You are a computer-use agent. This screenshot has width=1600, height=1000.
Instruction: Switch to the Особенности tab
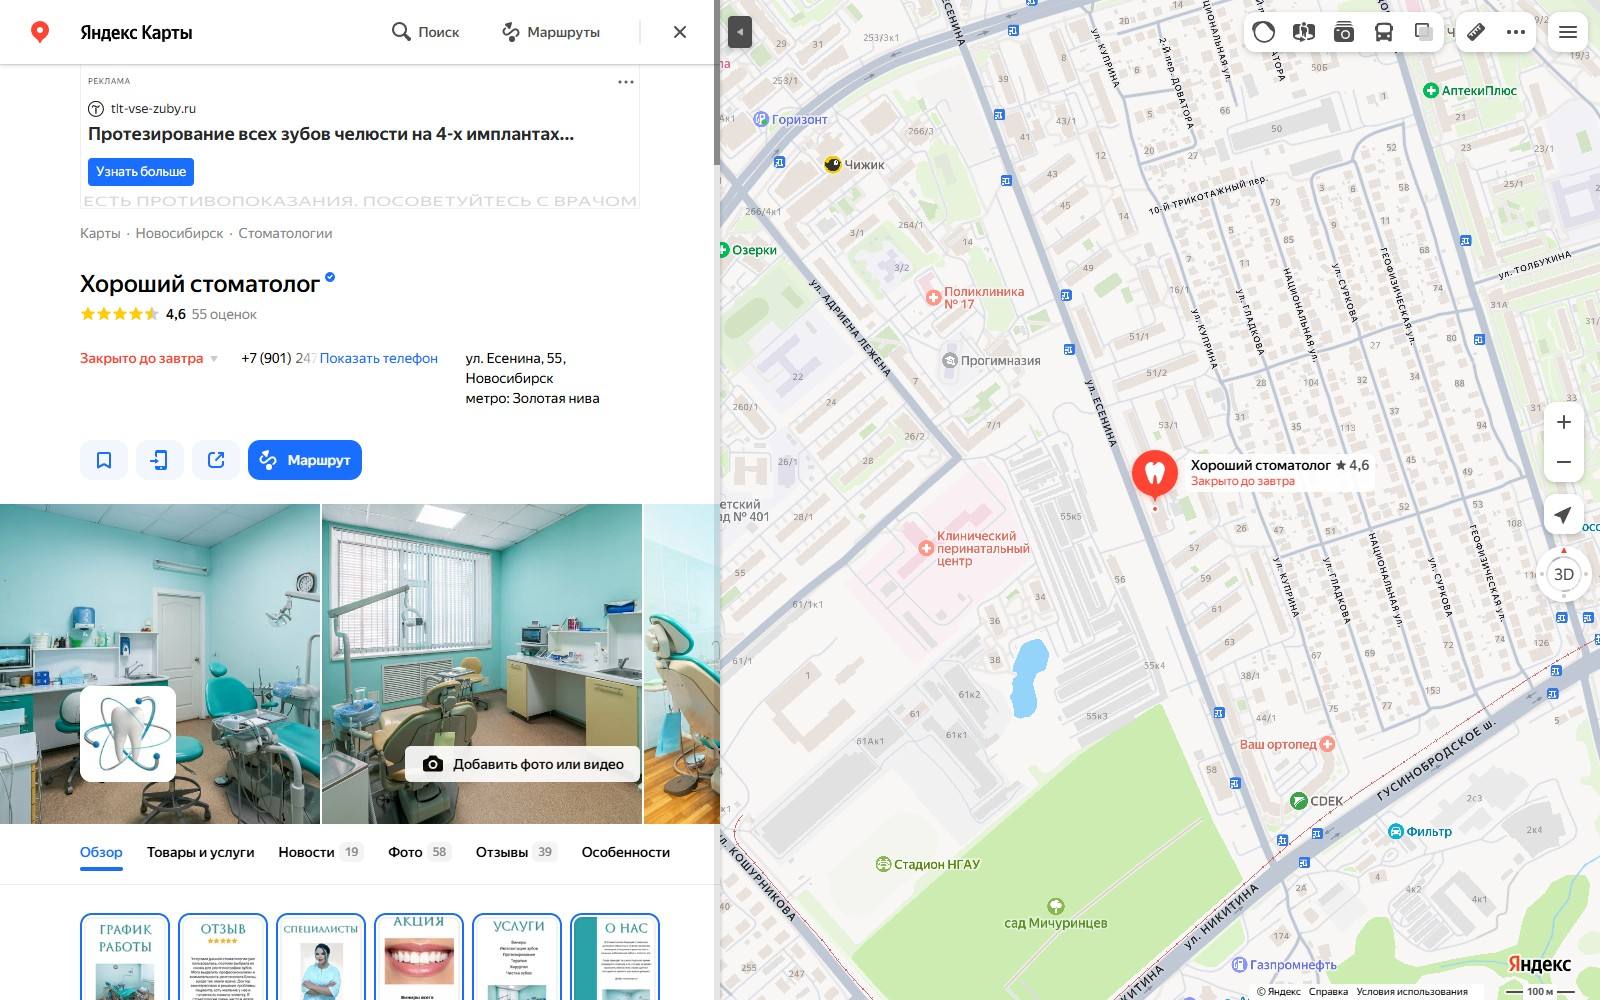[x=626, y=852]
